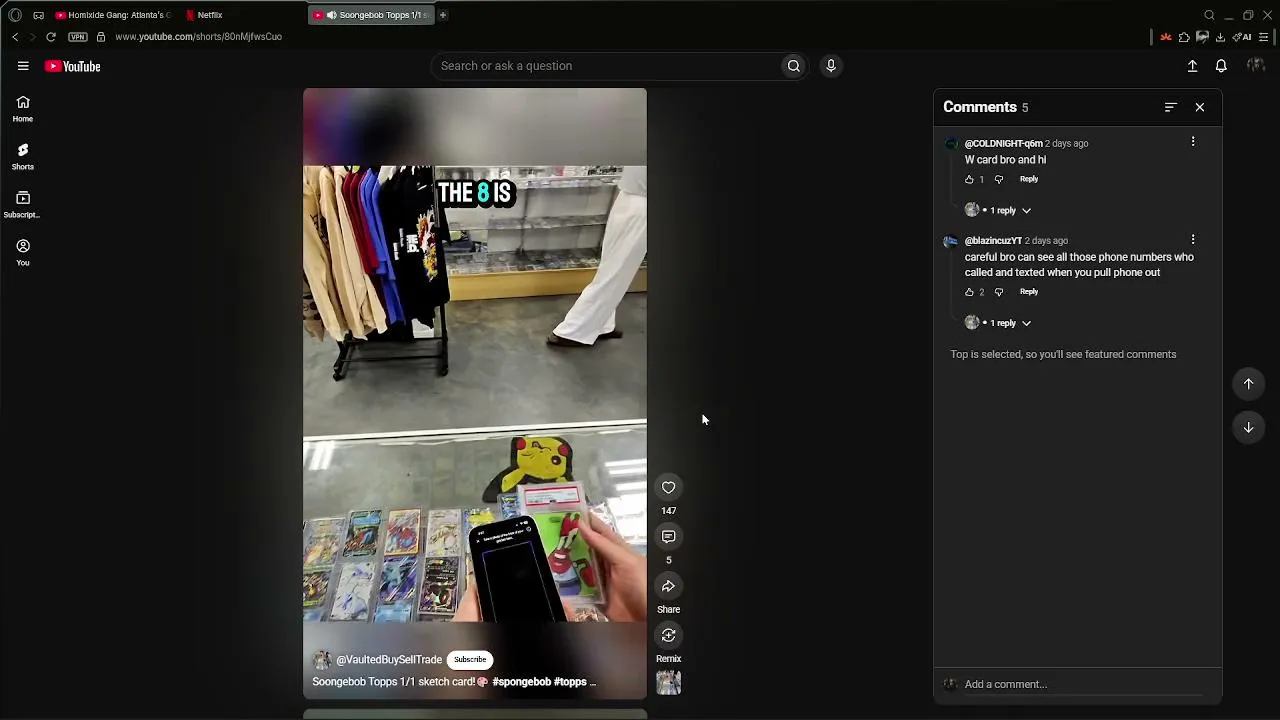The image size is (1280, 720).
Task: Subscribe to @VaultedBuySellTrade
Action: (x=470, y=660)
